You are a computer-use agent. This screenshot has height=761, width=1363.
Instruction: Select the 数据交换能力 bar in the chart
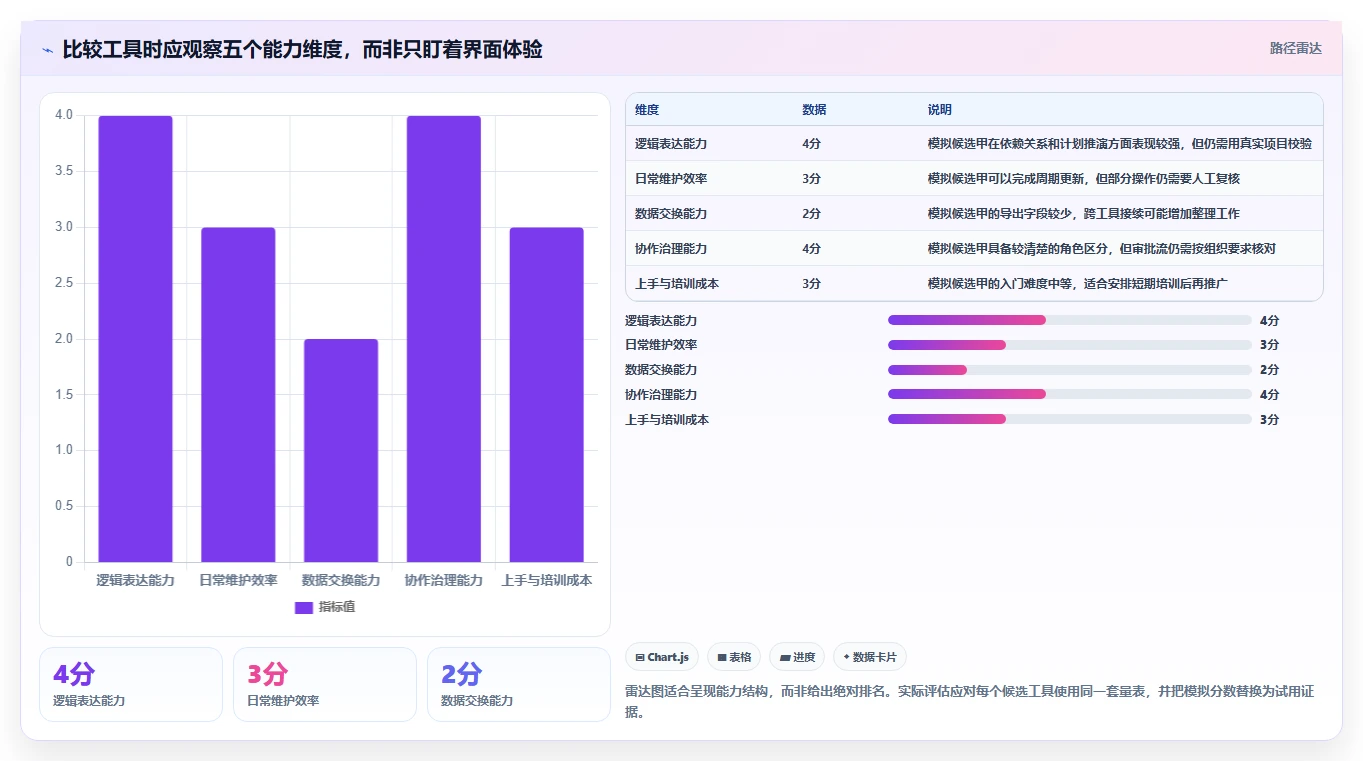pos(341,451)
